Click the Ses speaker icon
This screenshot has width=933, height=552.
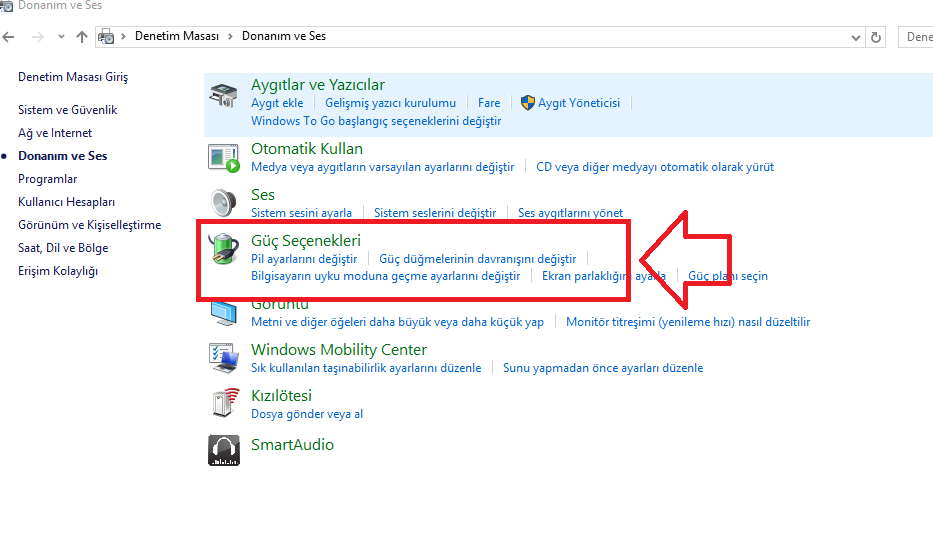(224, 202)
